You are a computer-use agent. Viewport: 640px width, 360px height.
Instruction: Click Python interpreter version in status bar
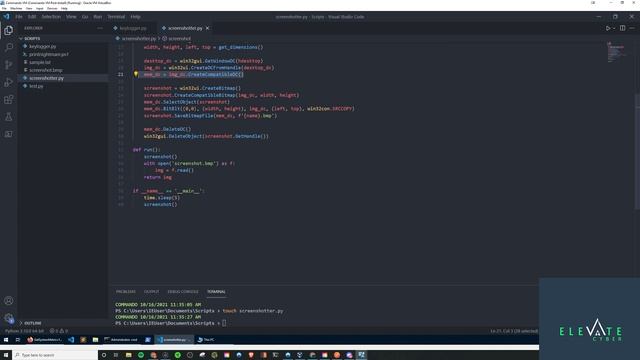click(24, 331)
